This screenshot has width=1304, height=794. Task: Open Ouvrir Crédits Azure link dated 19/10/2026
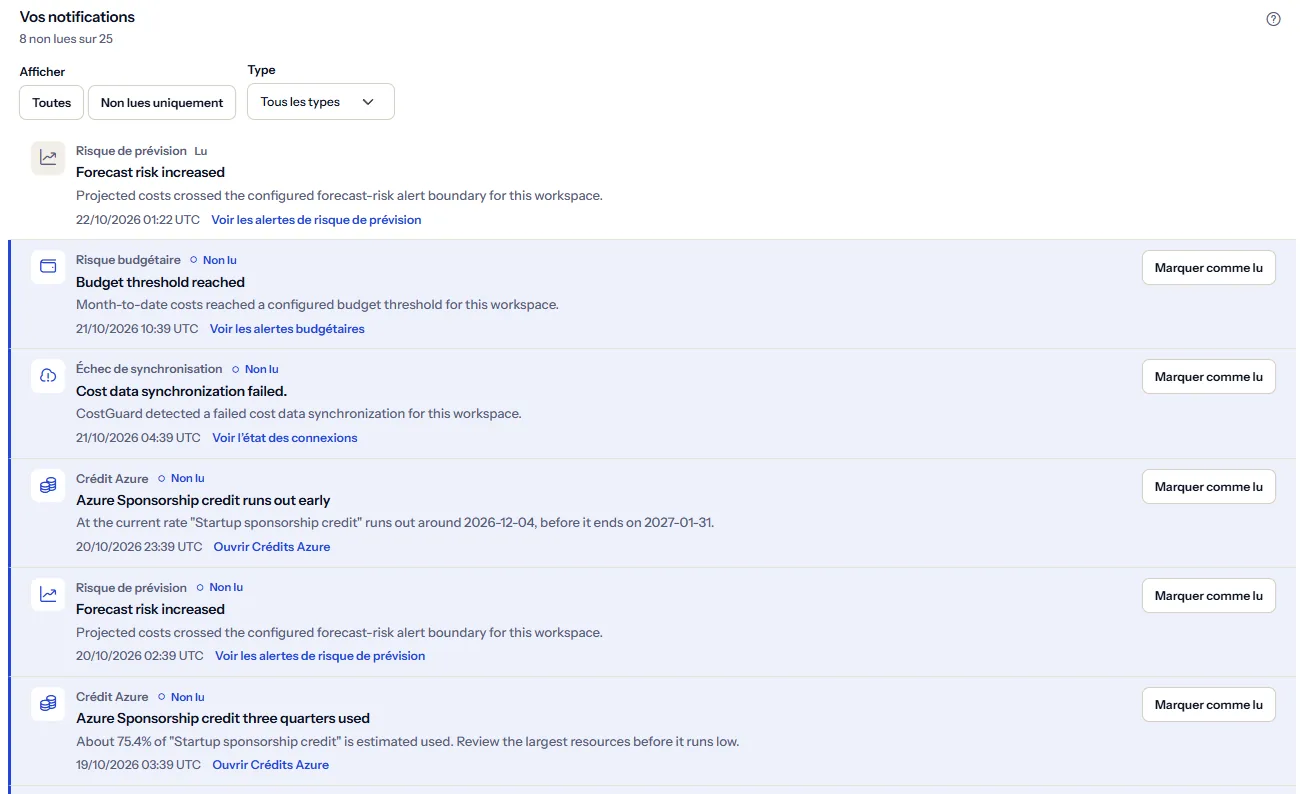270,765
